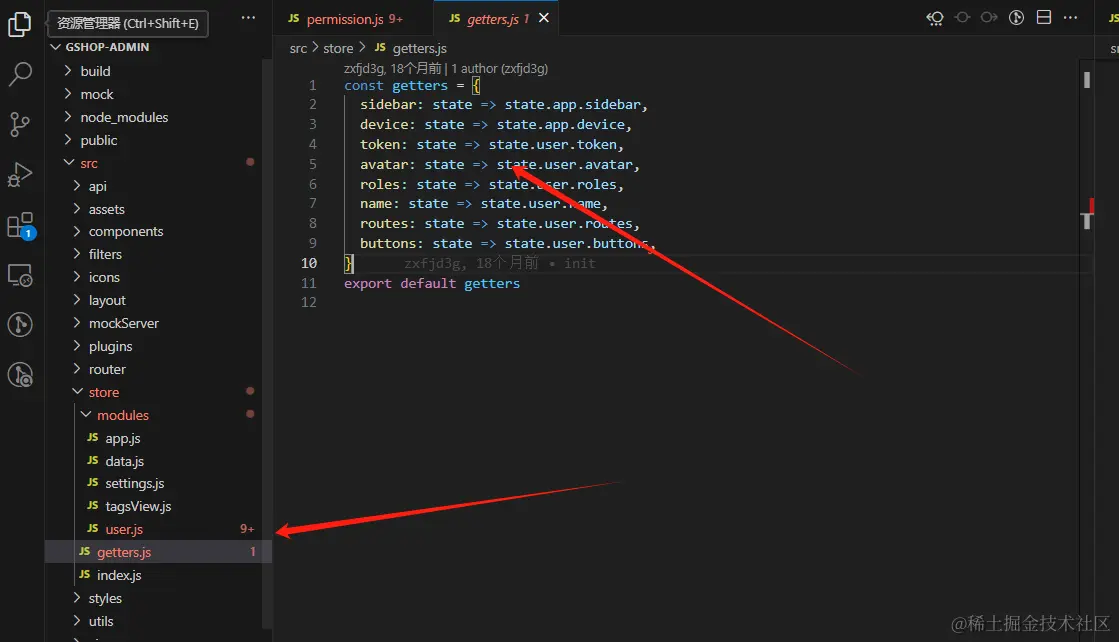
Task: Open Remote Explorer in activity bar
Action: tap(19, 275)
